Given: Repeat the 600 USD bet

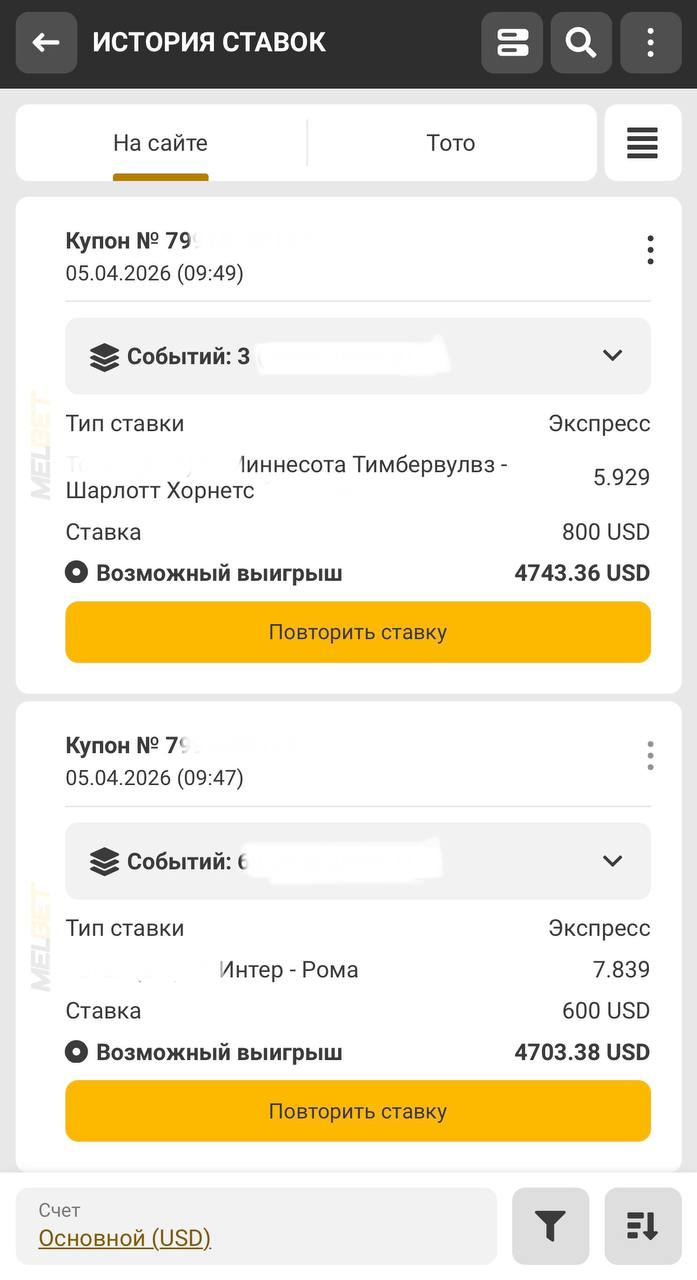Looking at the screenshot, I should (358, 1111).
